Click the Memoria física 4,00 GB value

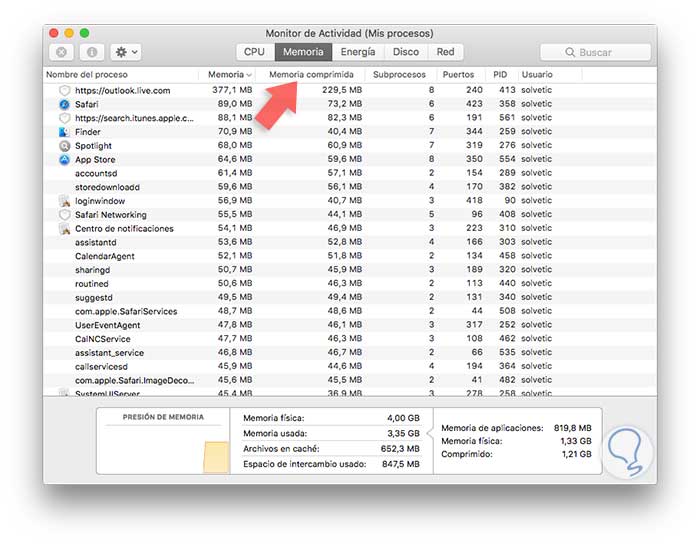(403, 418)
